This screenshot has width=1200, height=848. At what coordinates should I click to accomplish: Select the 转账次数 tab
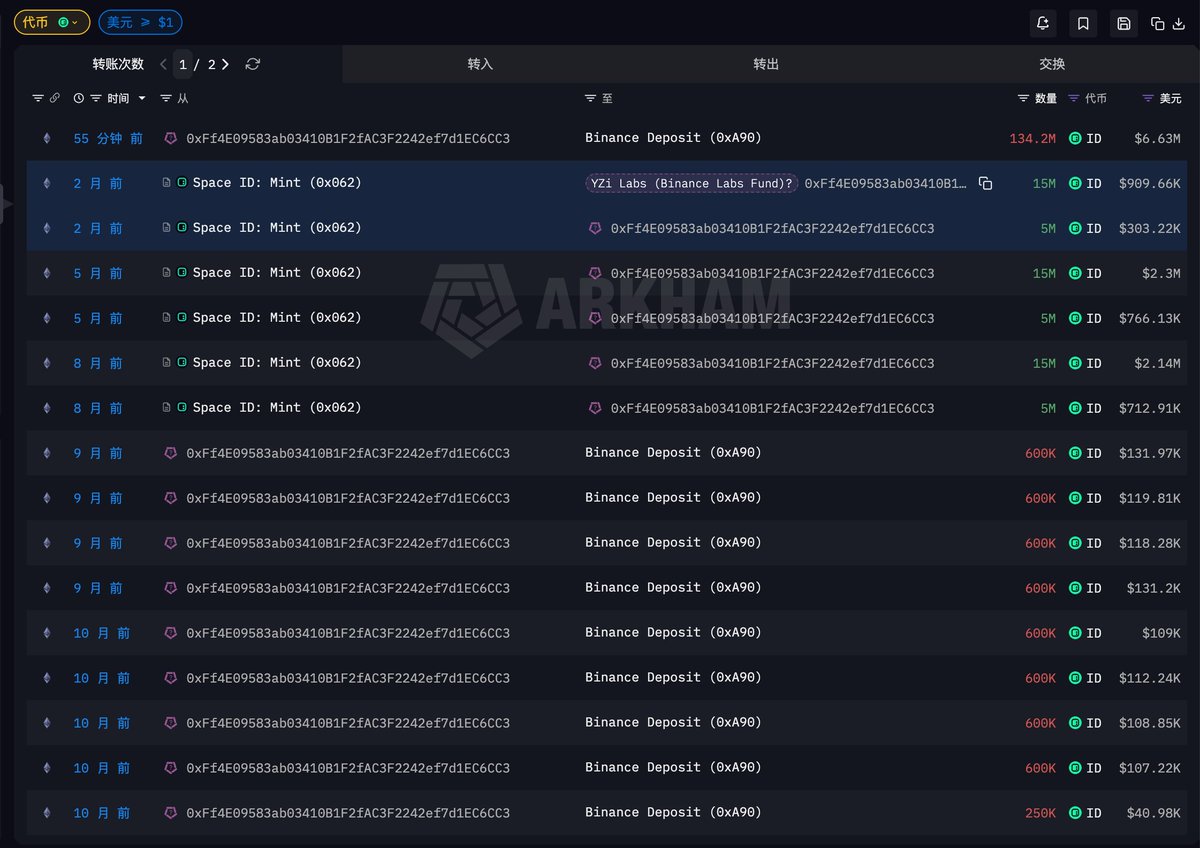pyautogui.click(x=118, y=64)
